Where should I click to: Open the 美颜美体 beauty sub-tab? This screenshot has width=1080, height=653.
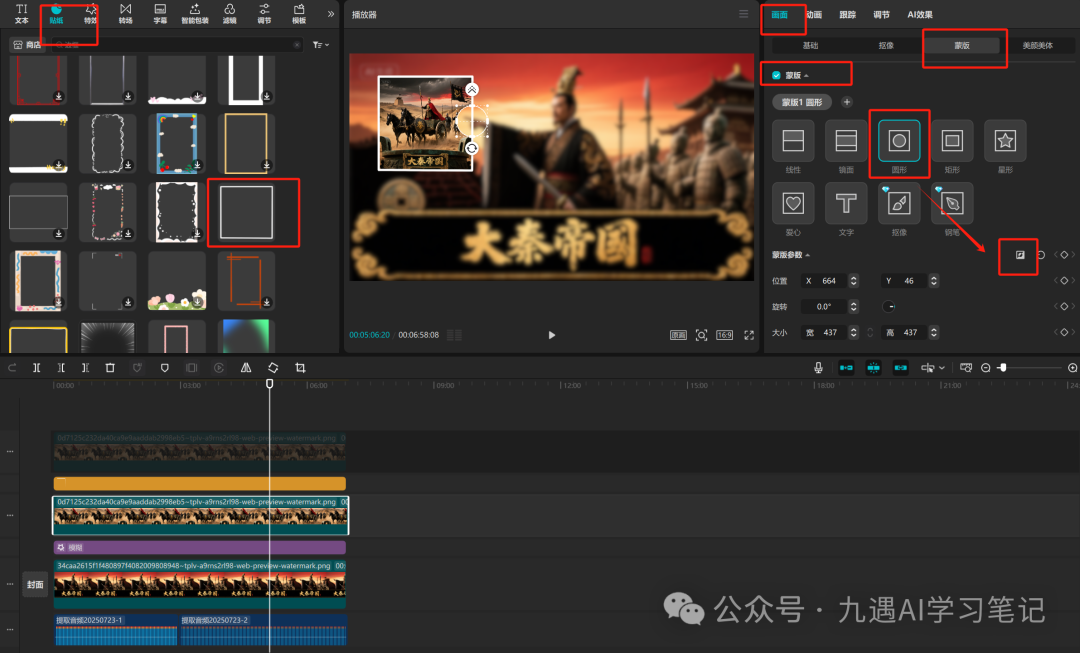[x=1037, y=45]
